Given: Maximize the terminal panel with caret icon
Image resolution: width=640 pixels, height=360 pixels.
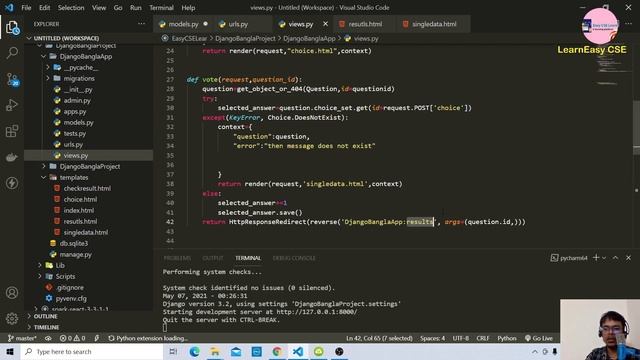Looking at the screenshot, I should (x=615, y=258).
